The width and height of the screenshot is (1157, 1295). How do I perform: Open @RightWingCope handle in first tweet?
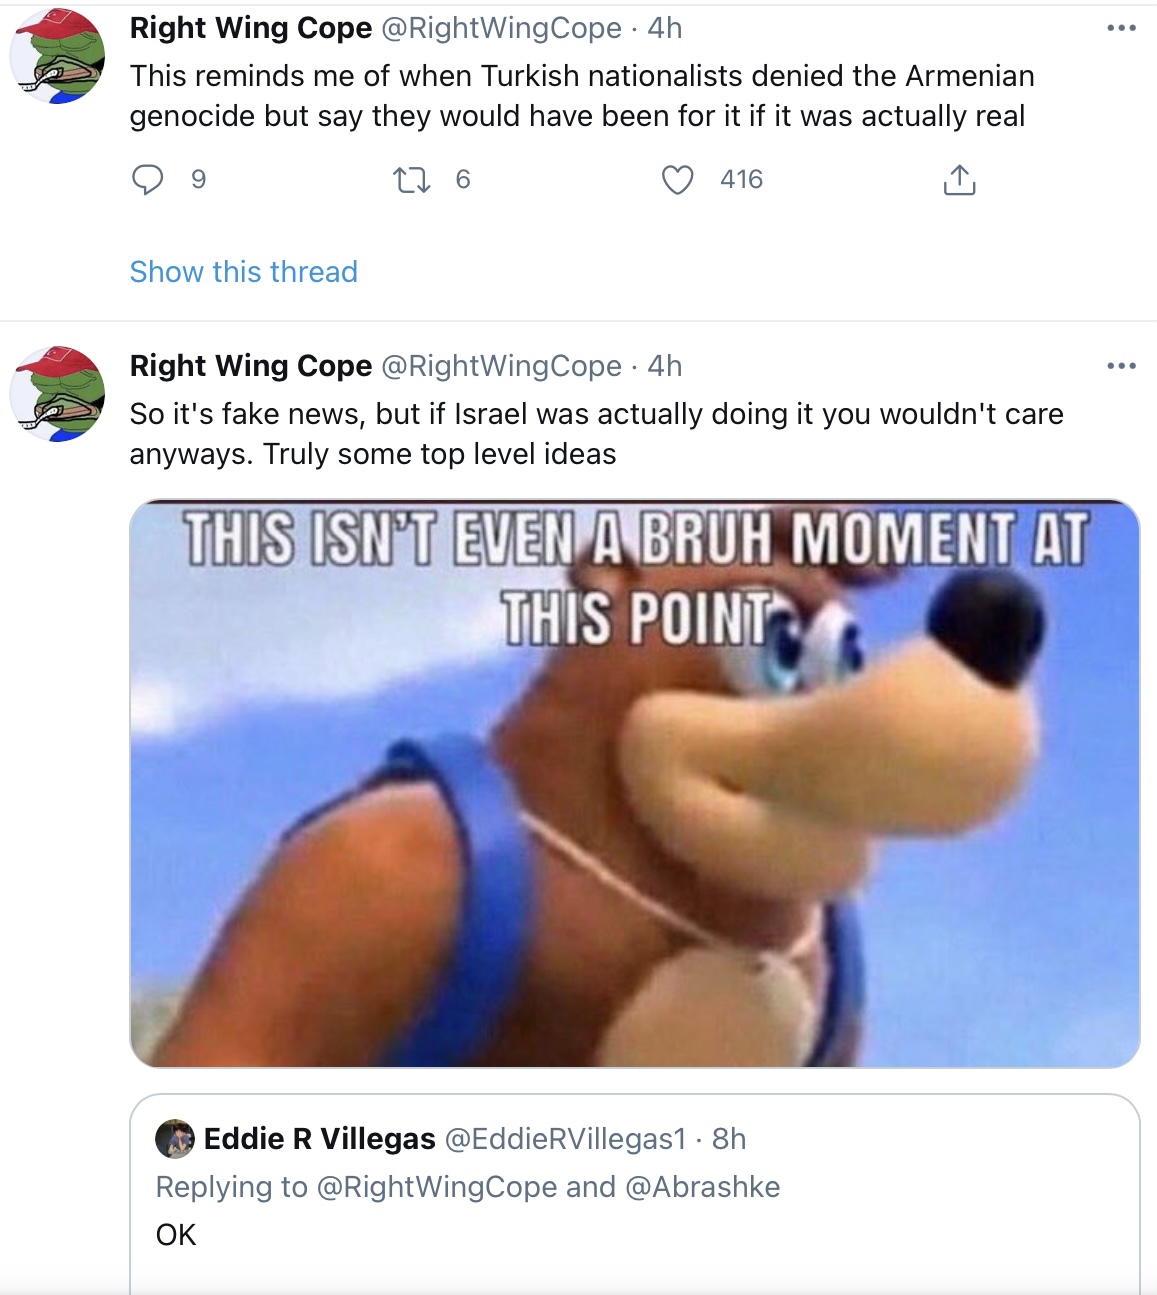502,28
